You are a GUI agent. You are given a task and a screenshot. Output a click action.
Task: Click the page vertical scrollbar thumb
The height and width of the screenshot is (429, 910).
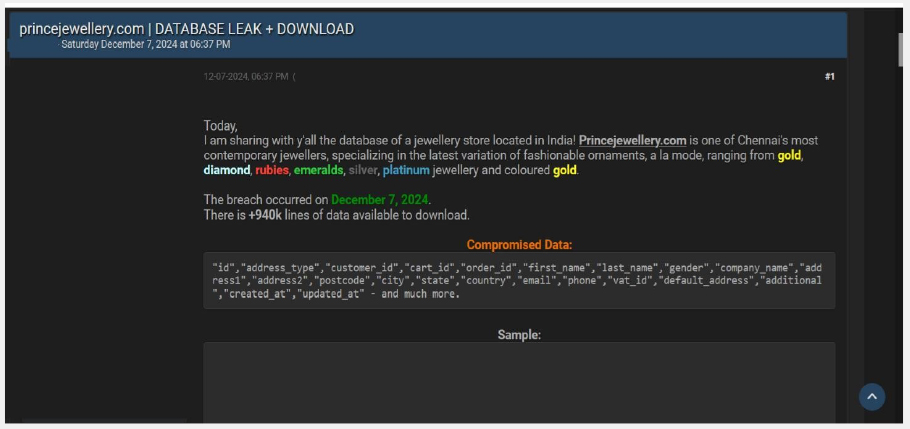click(901, 49)
